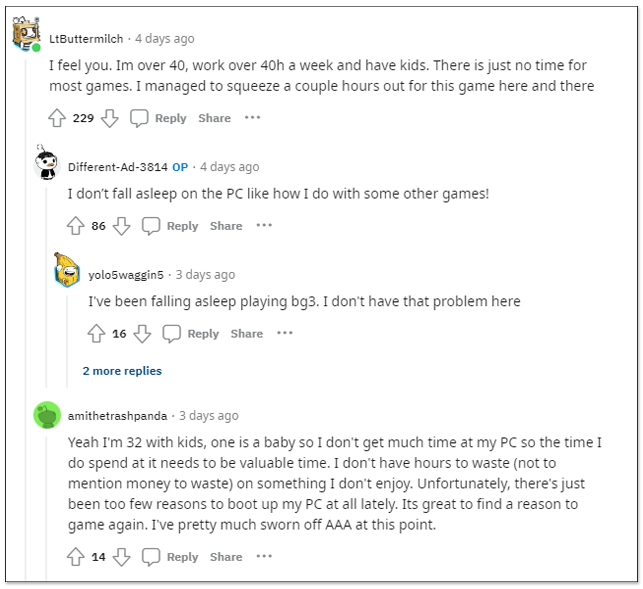The width and height of the screenshot is (643, 589).
Task: Downvote the comment with 86 points
Action: (x=121, y=226)
